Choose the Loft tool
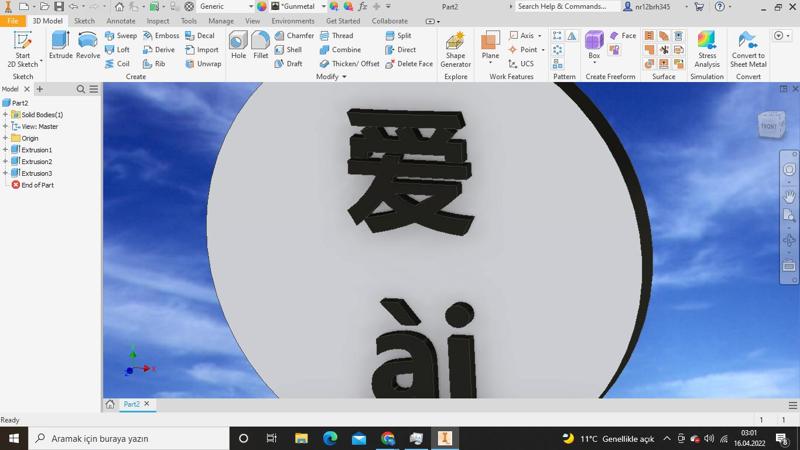Image resolution: width=800 pixels, height=450 pixels. click(x=117, y=49)
